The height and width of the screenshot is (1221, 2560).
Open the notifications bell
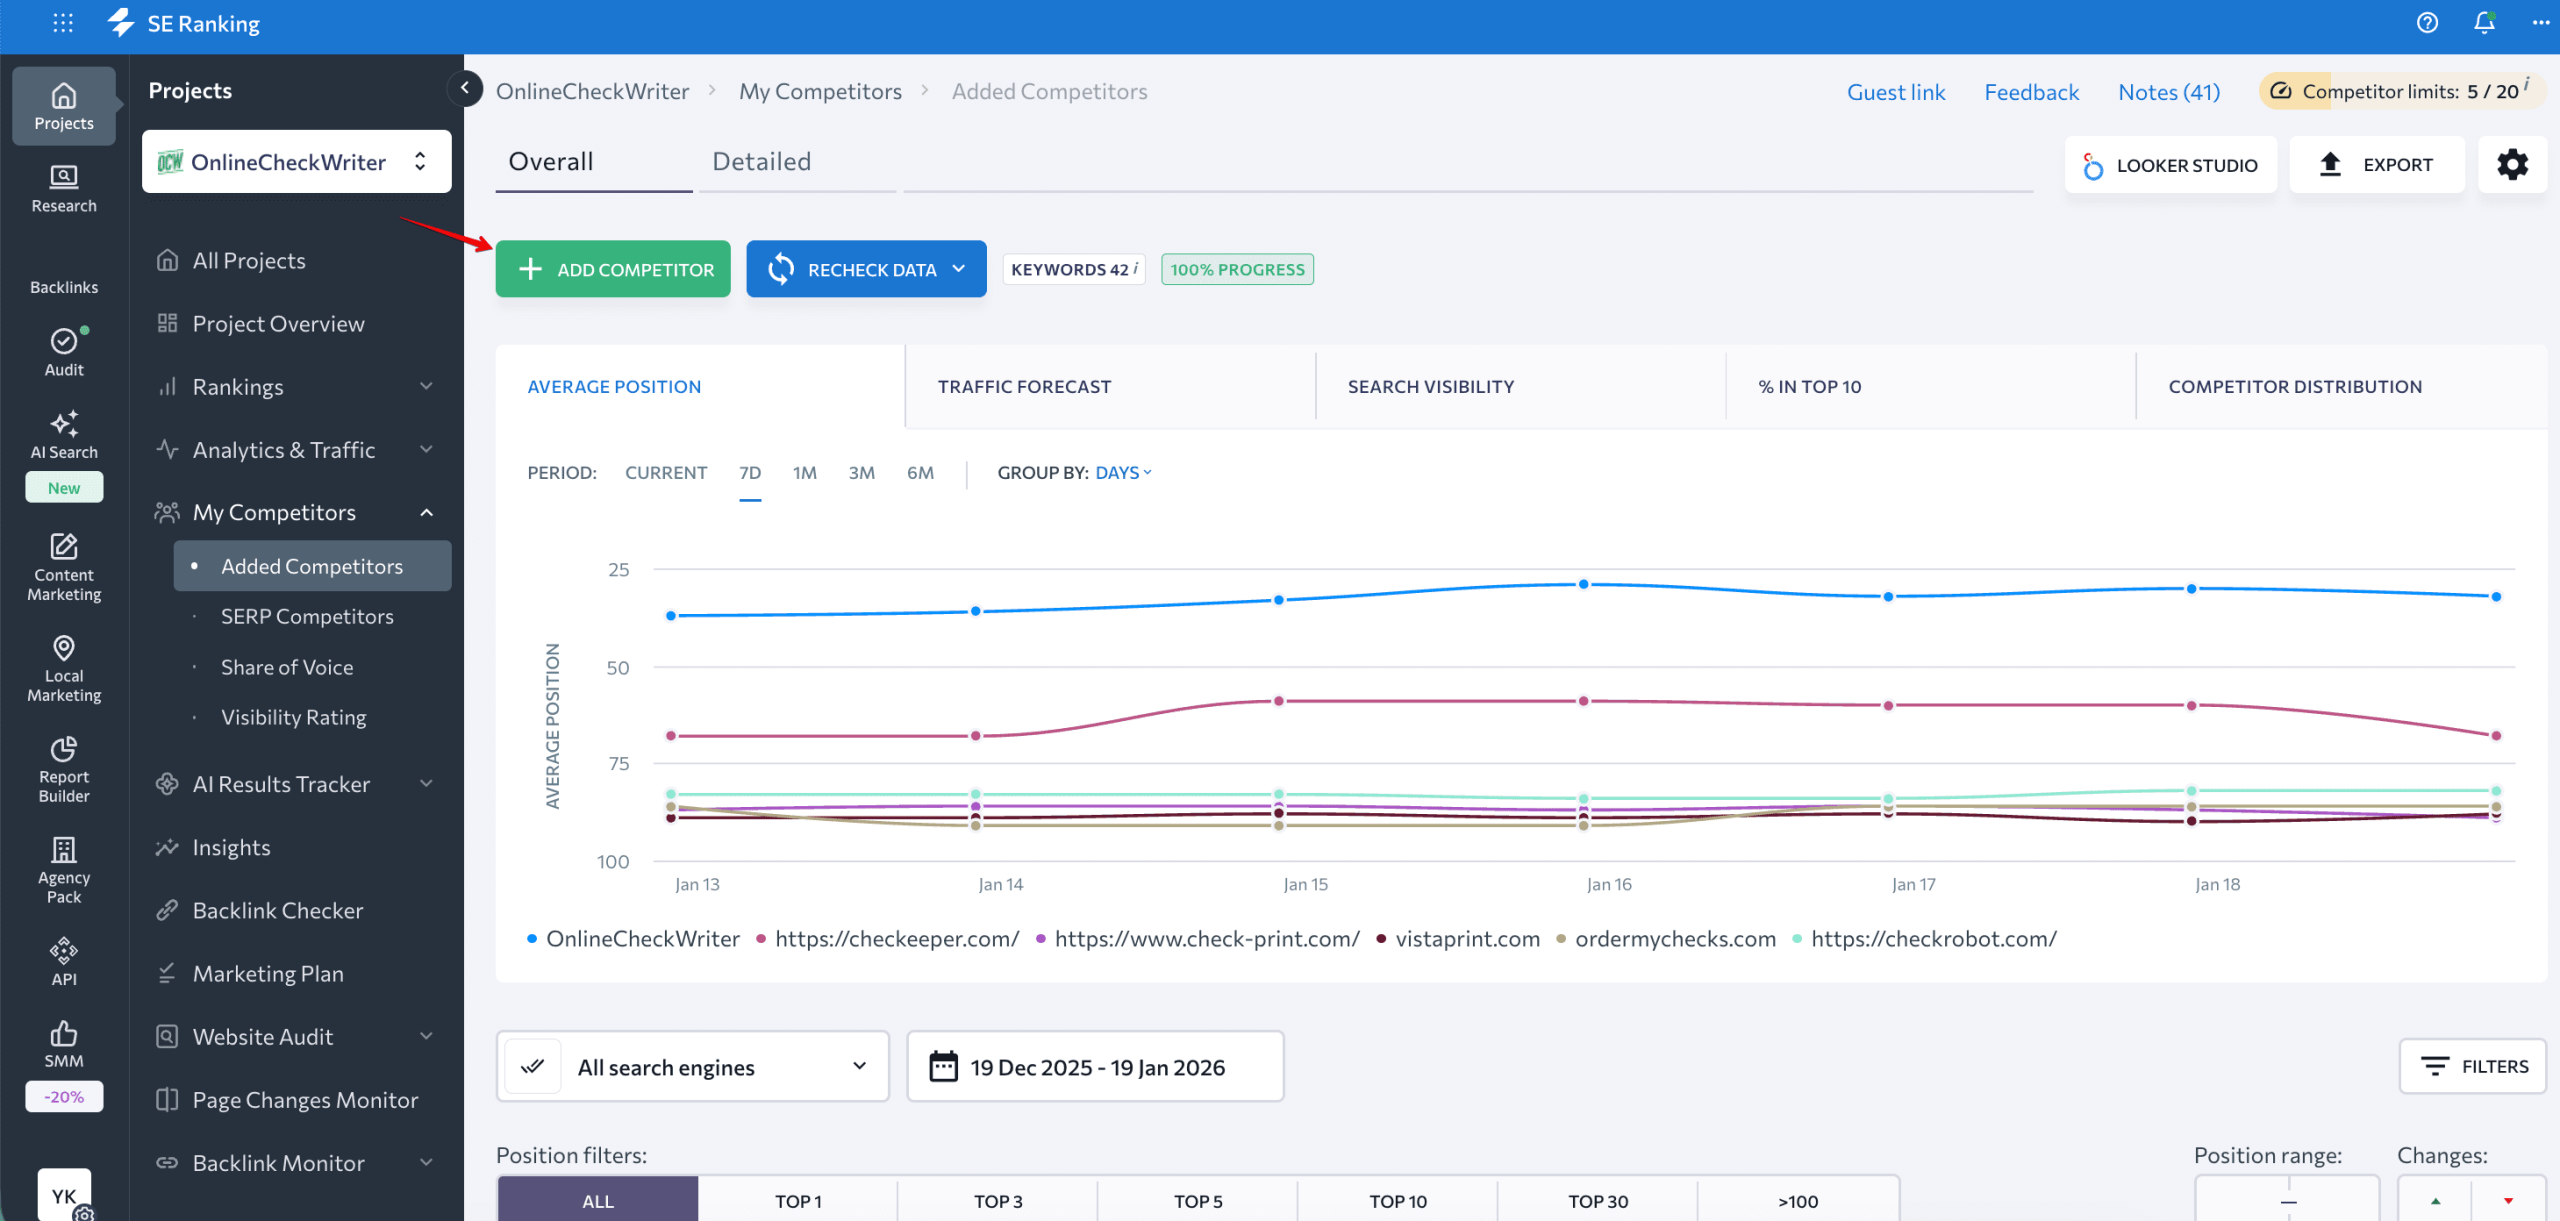point(2484,22)
